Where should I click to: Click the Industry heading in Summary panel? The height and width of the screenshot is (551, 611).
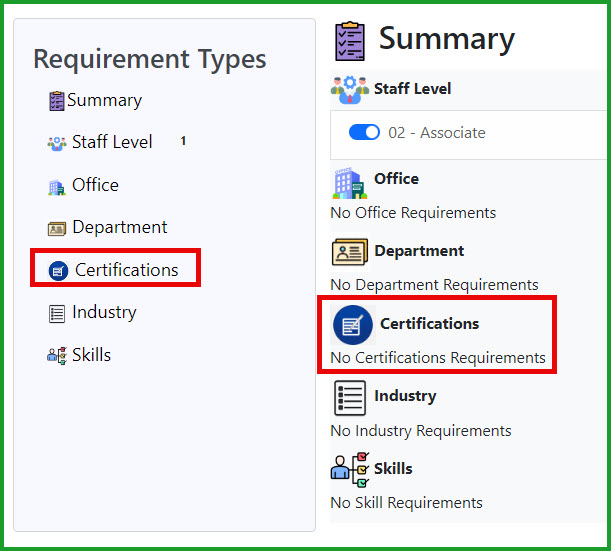point(405,396)
